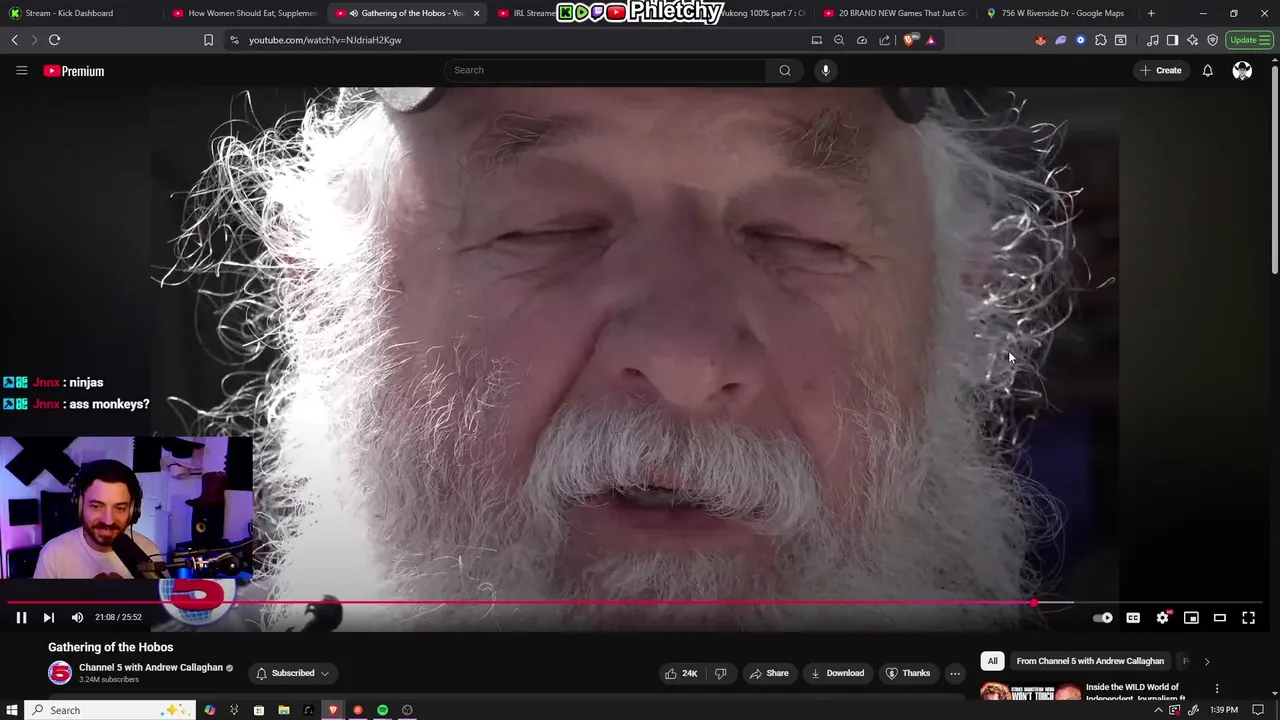The width and height of the screenshot is (1280, 720).
Task: Dislike the video
Action: [x=720, y=673]
